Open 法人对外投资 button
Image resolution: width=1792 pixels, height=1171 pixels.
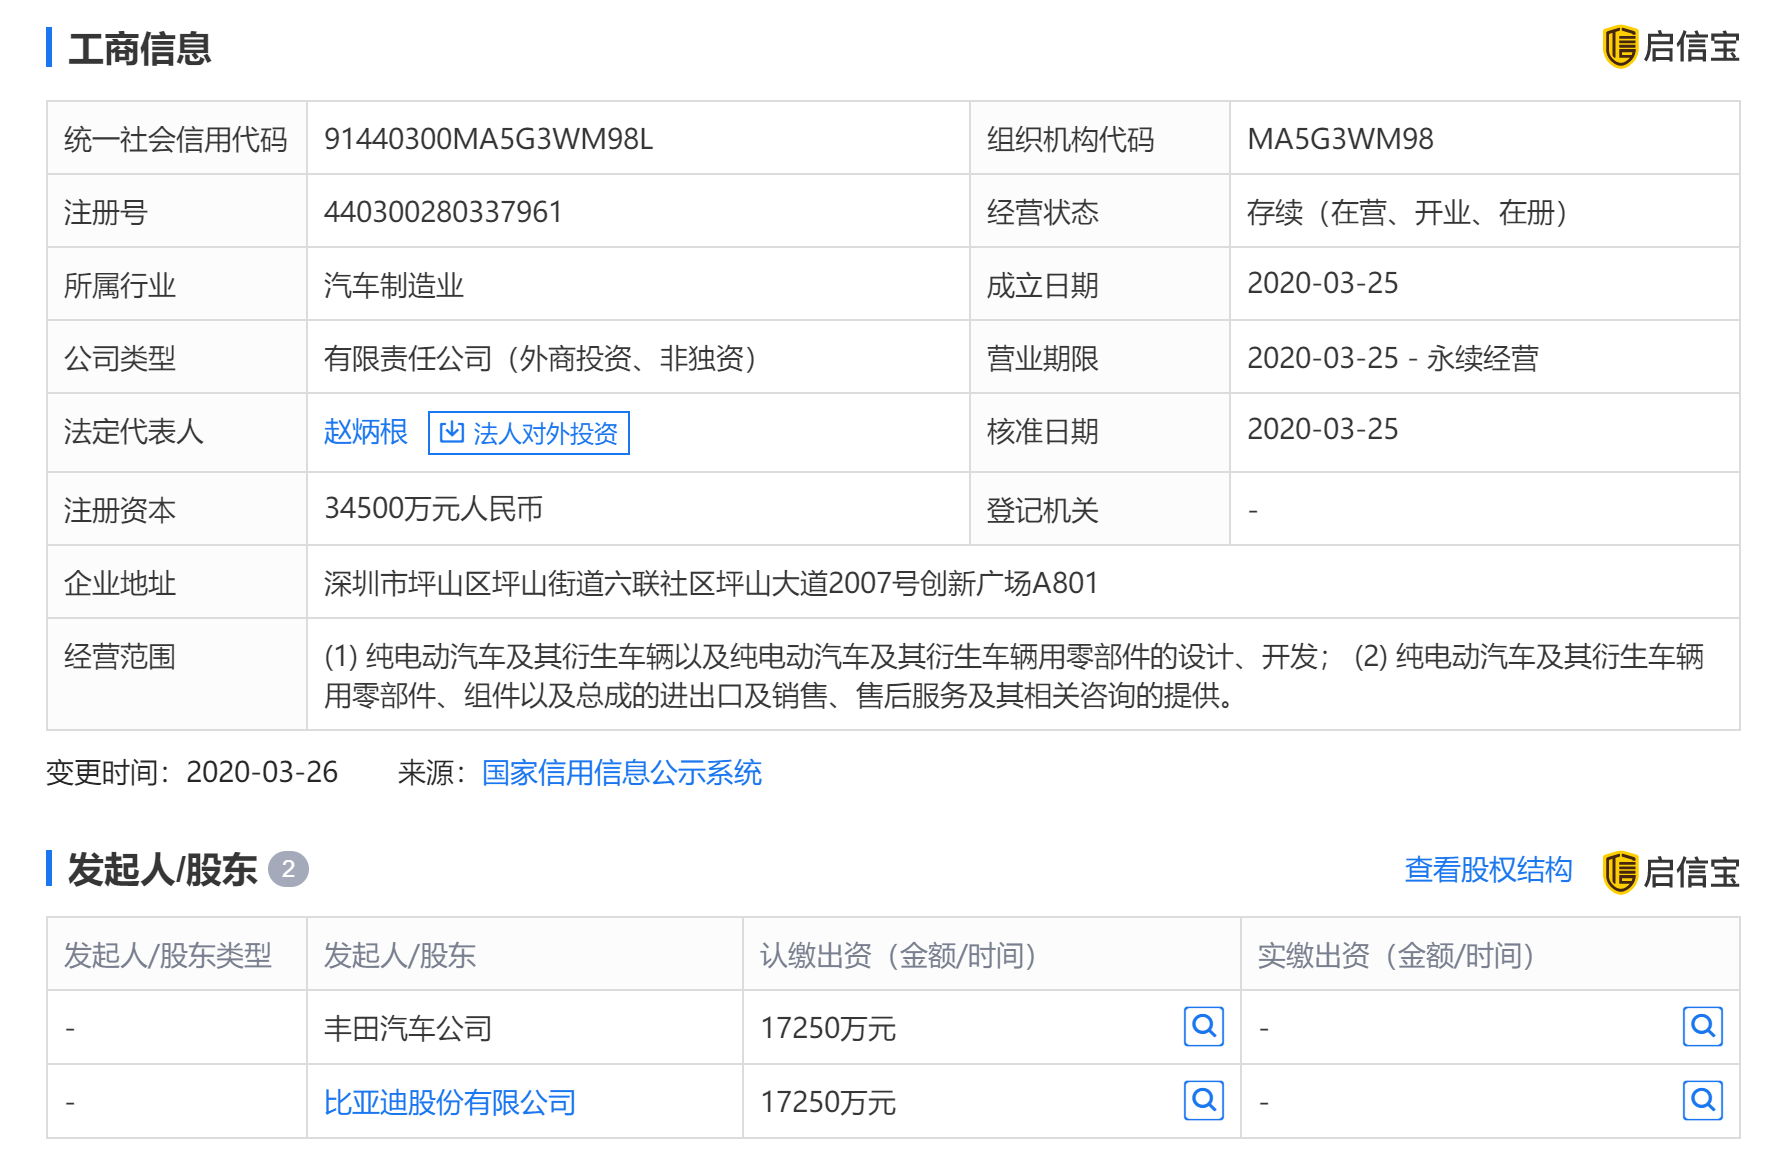click(529, 433)
